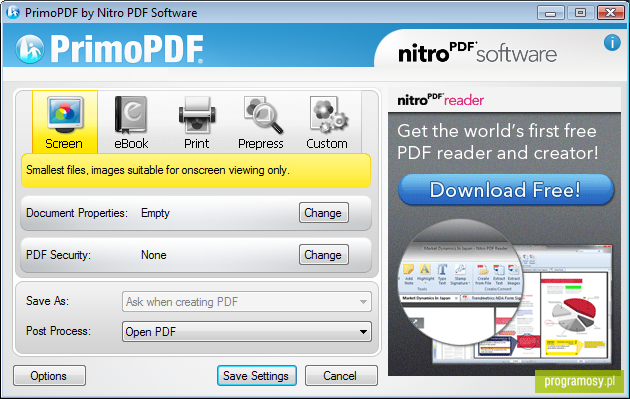This screenshot has width=630, height=399.
Task: Click the 'Smallest files' description text
Action: [x=158, y=170]
